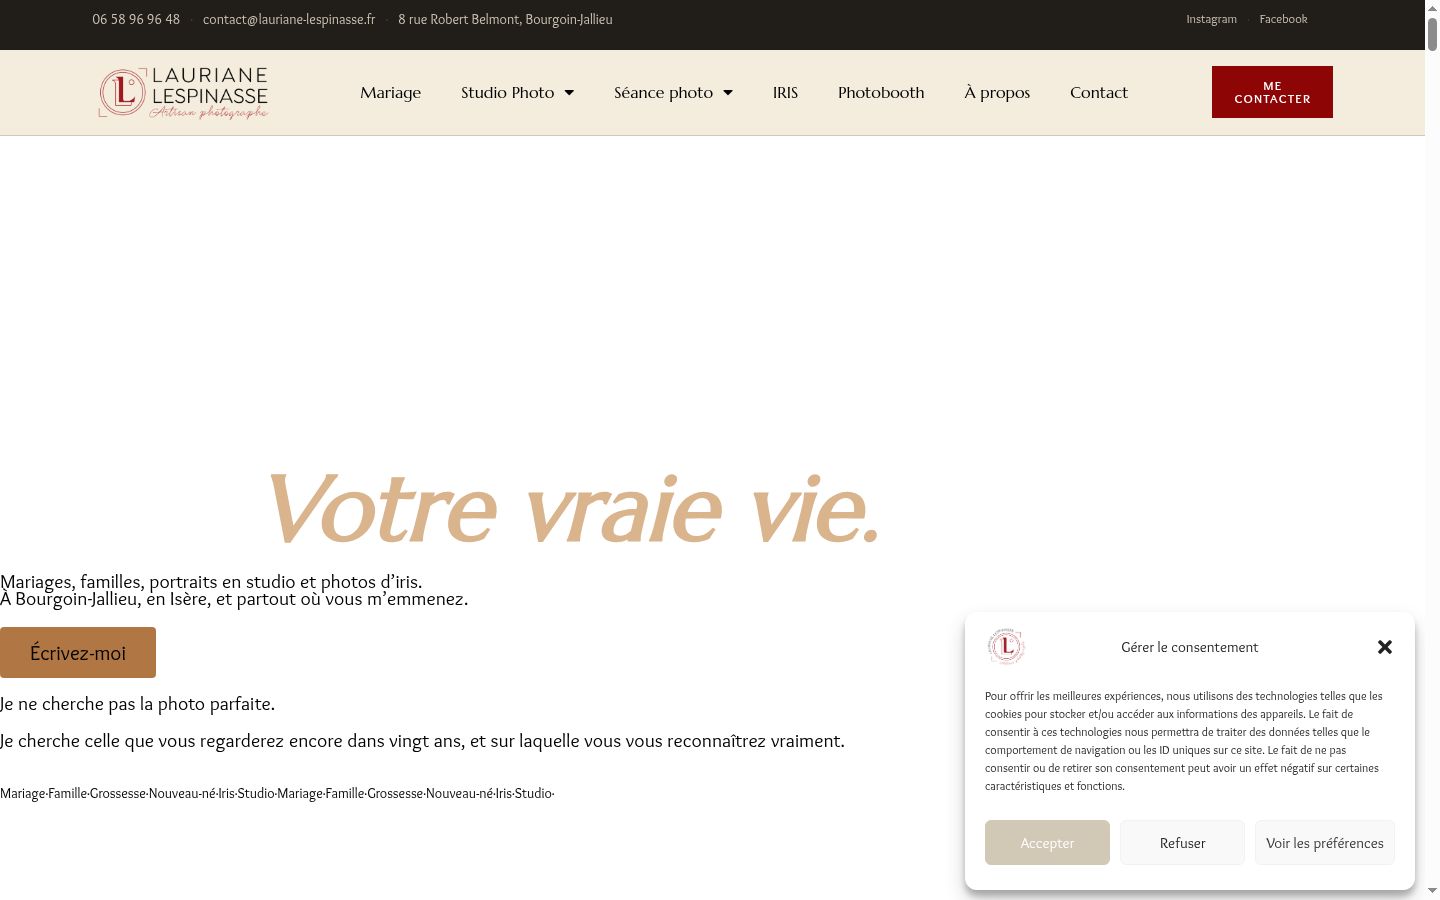Viewport: 1440px width, 900px height.
Task: Click the Gérer le consentement dialog title
Action: [x=1190, y=647]
